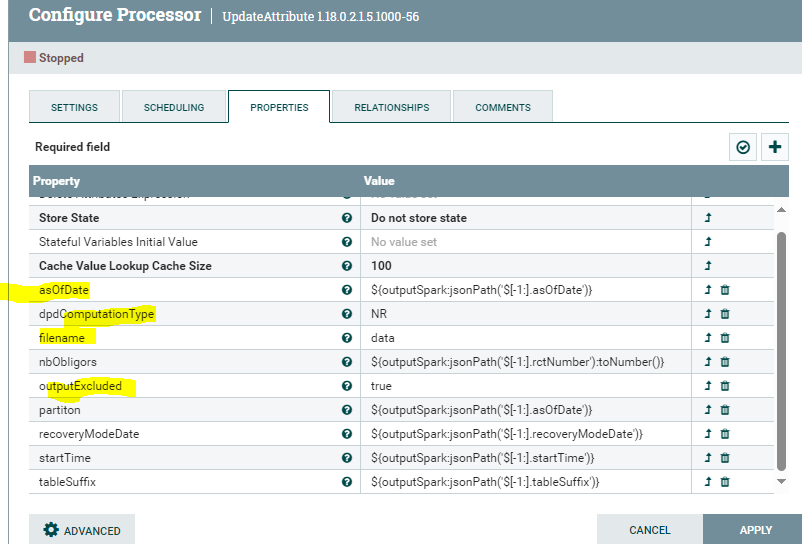The width and height of the screenshot is (802, 544).
Task: Delete the asOfDate property with trash icon
Action: 725,290
